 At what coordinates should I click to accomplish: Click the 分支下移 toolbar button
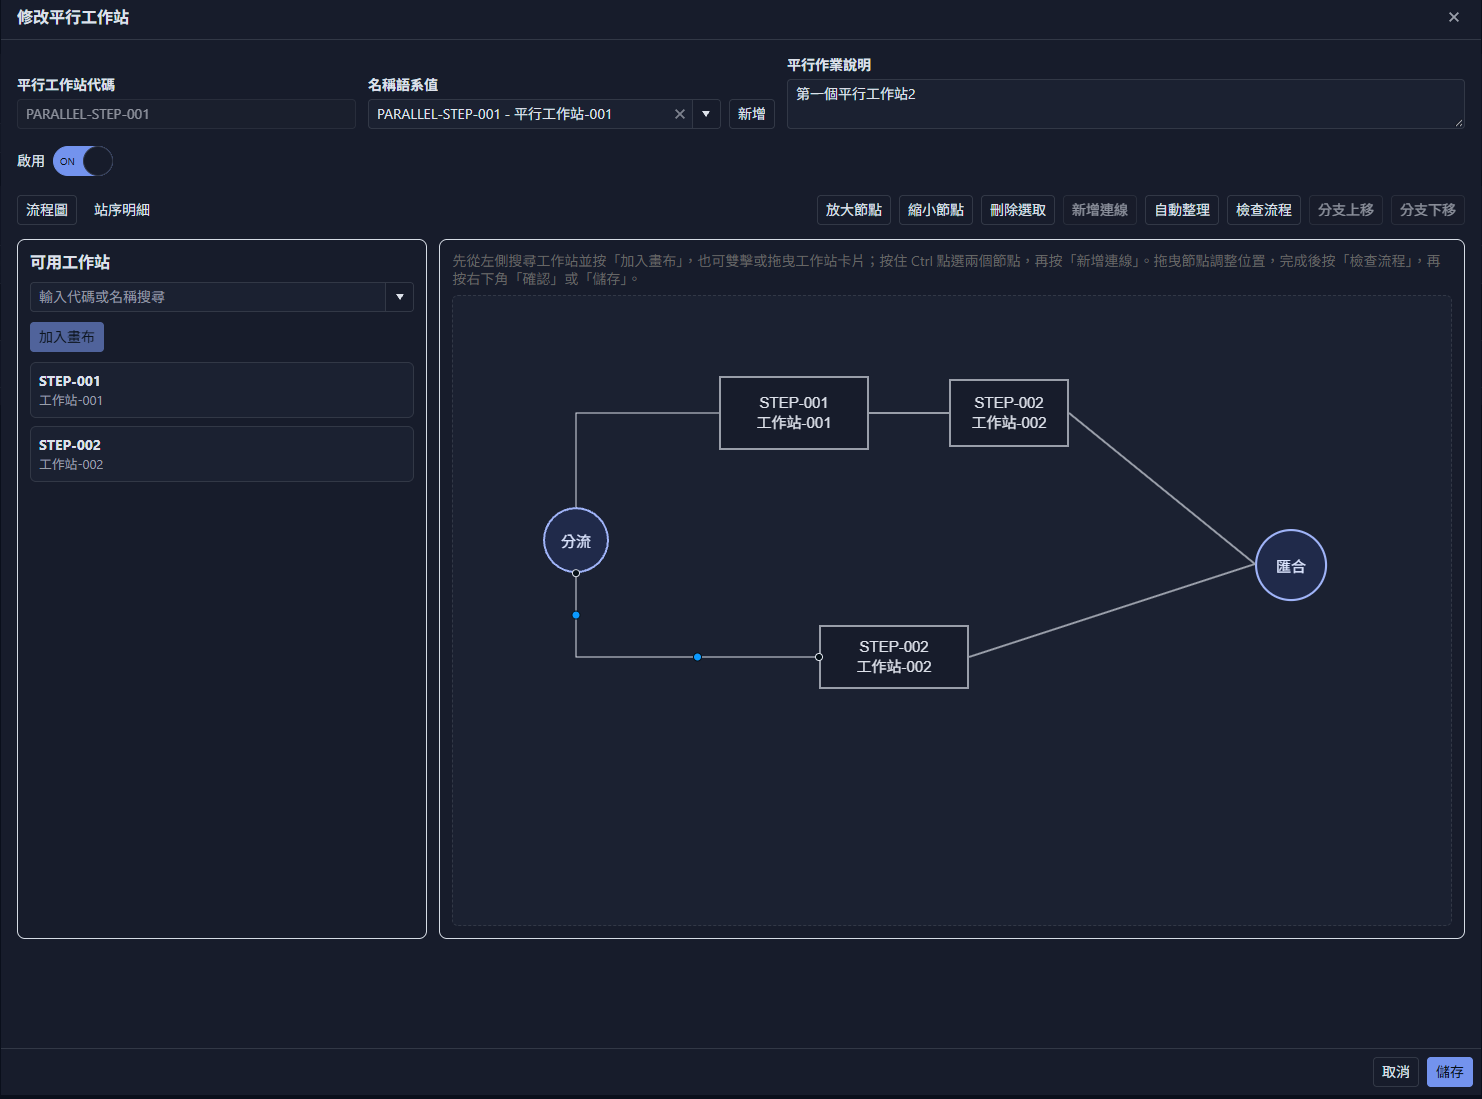(x=1428, y=210)
